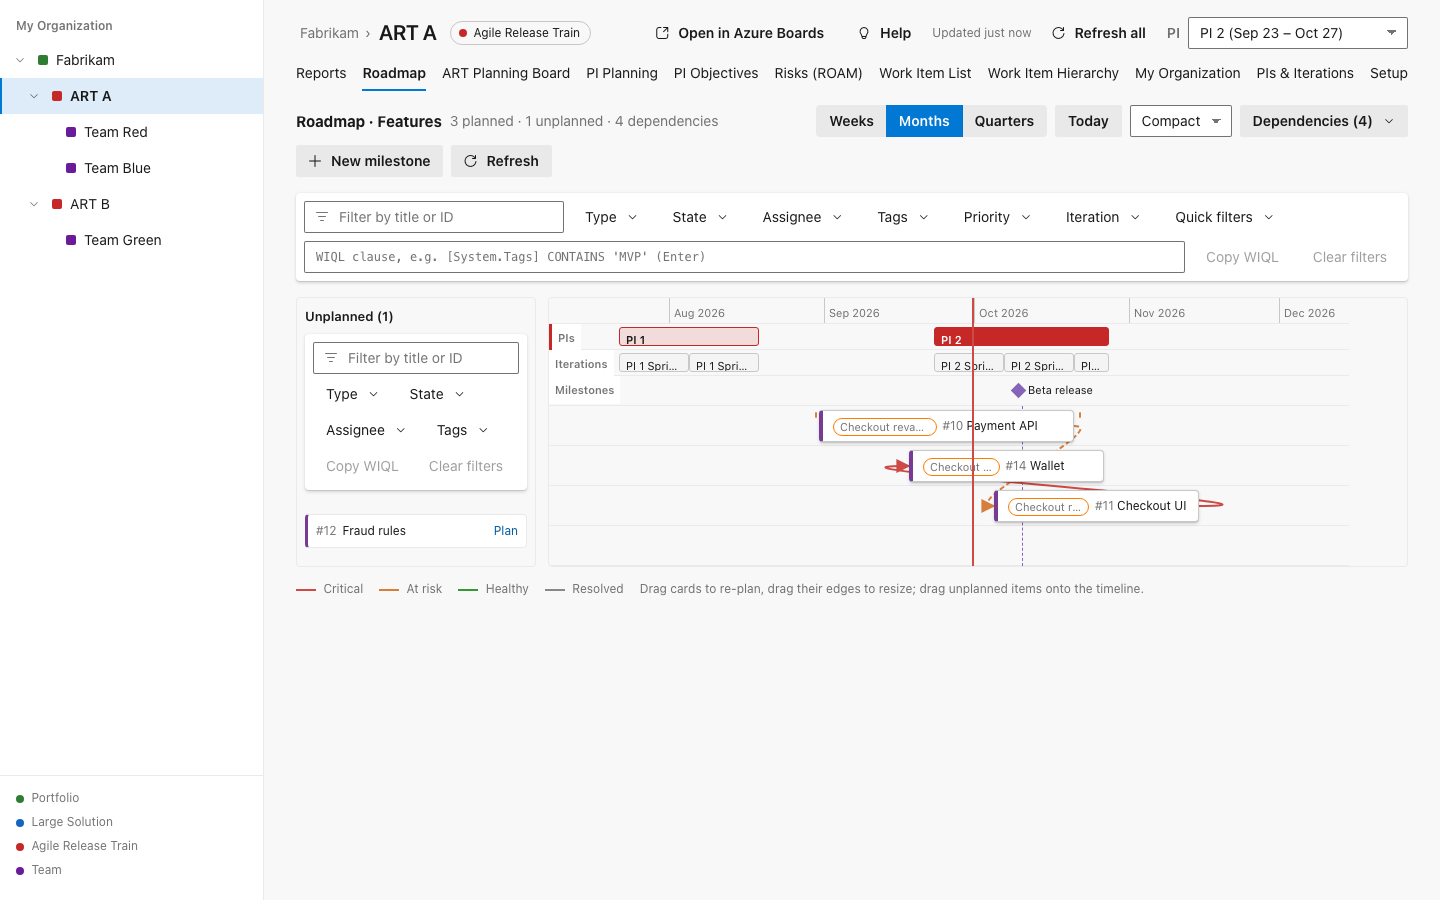
Task: Go to the Risks (ROAM) tab
Action: [x=818, y=73]
